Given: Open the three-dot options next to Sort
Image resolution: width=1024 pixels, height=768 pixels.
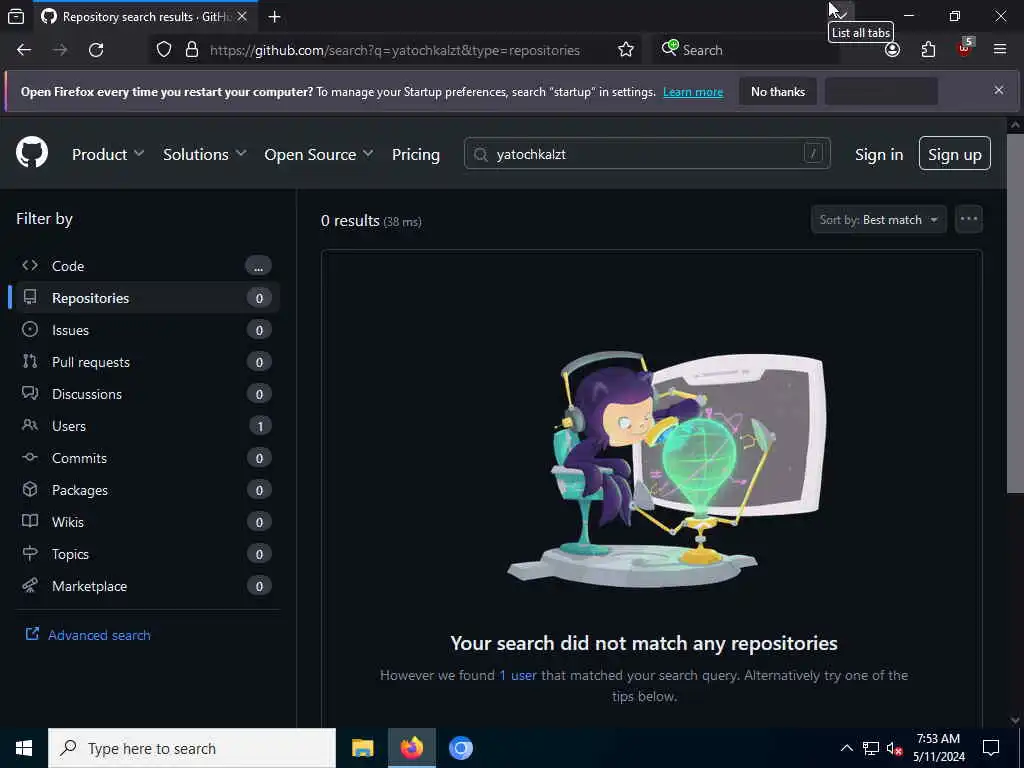Looking at the screenshot, I should click(968, 219).
